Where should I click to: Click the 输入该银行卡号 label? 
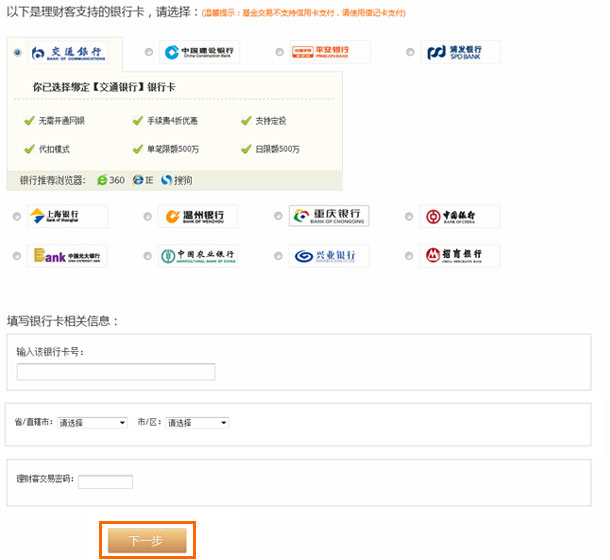tap(50, 352)
